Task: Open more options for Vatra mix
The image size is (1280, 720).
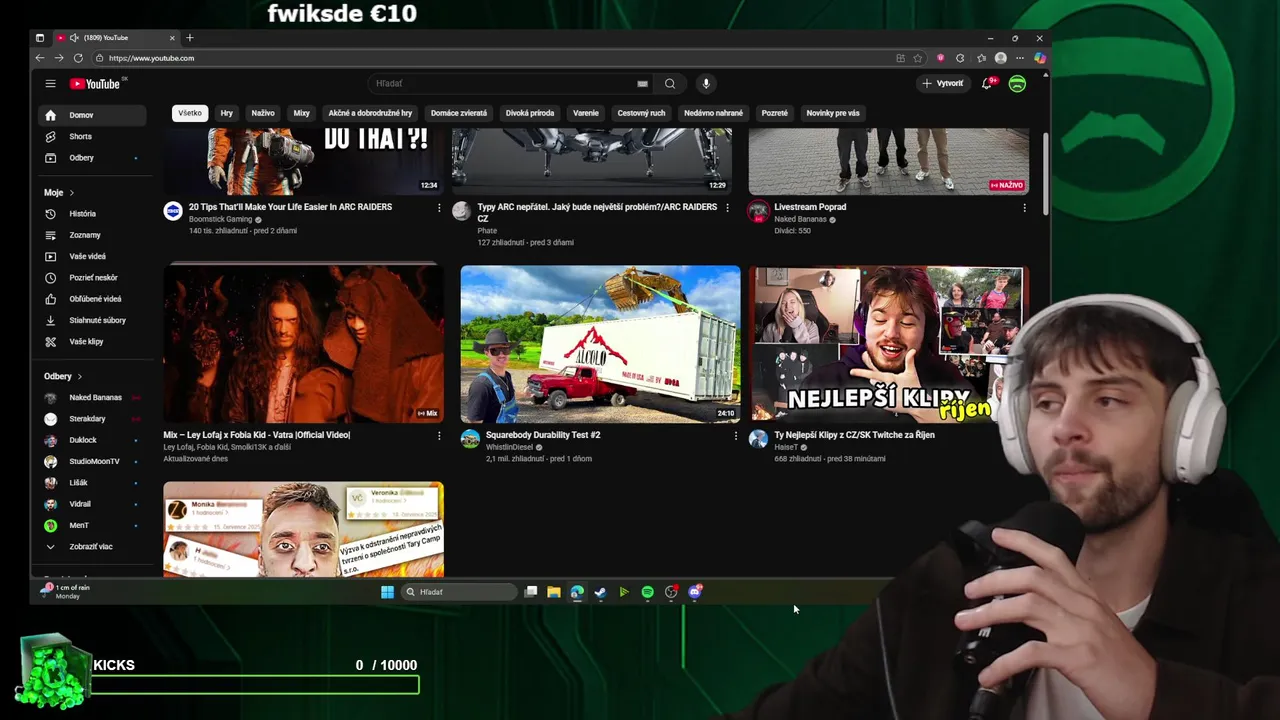Action: coord(438,436)
